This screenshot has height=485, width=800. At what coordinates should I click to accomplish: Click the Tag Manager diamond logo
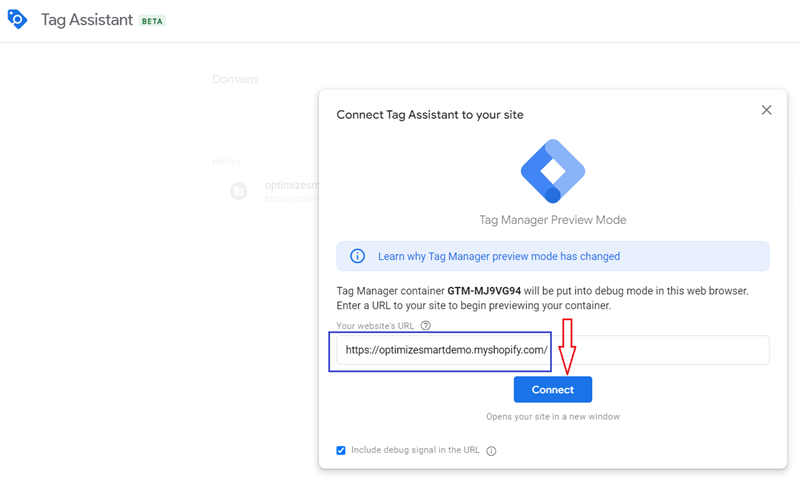(x=553, y=171)
